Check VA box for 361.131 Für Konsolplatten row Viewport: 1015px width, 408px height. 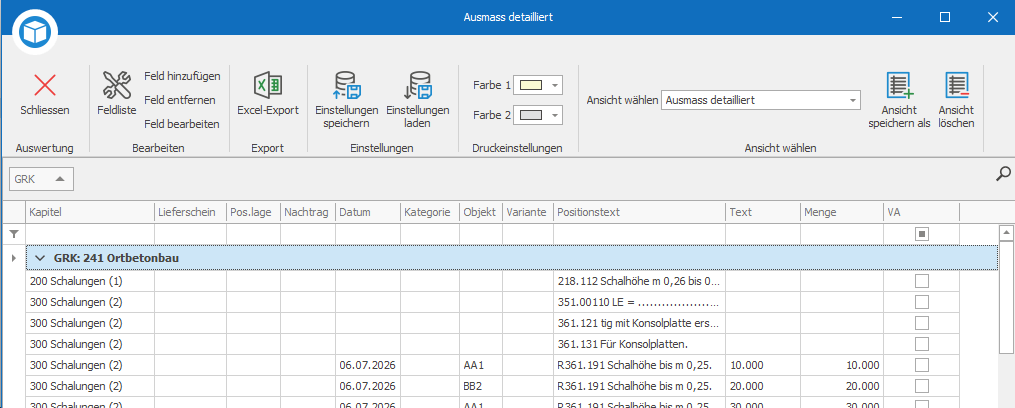(x=922, y=343)
